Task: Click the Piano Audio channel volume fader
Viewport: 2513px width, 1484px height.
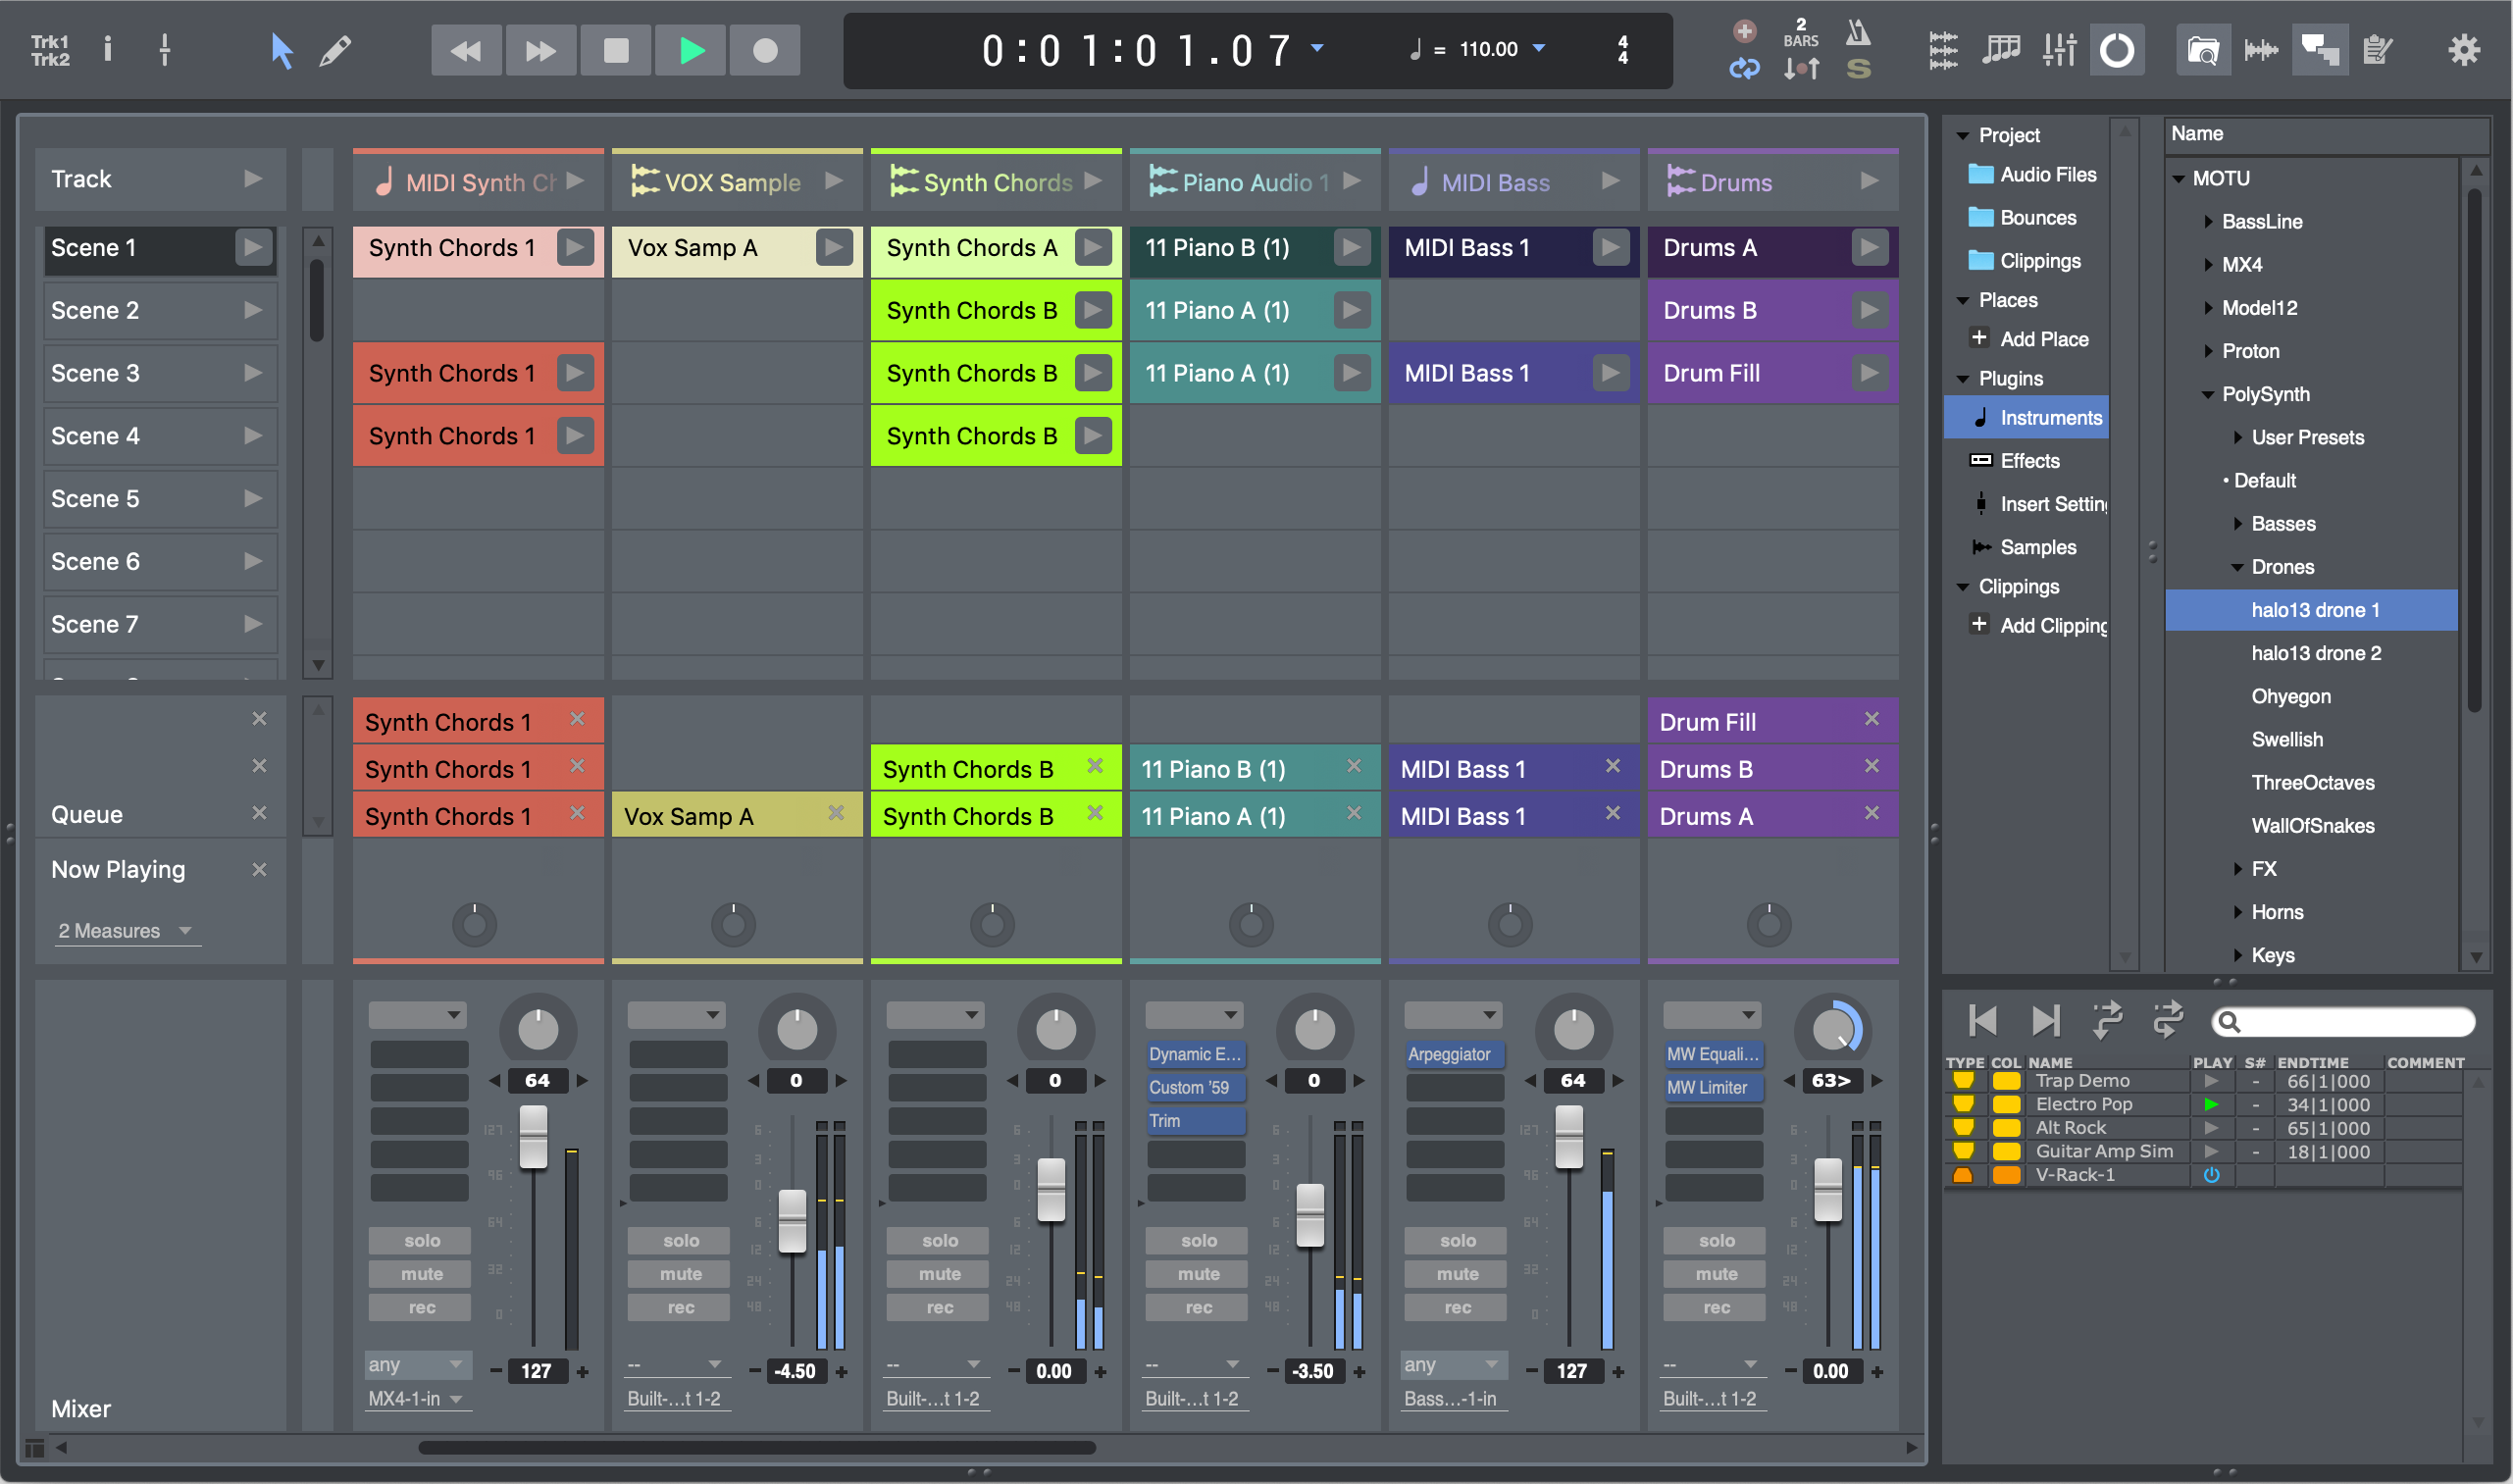Action: [1310, 1214]
